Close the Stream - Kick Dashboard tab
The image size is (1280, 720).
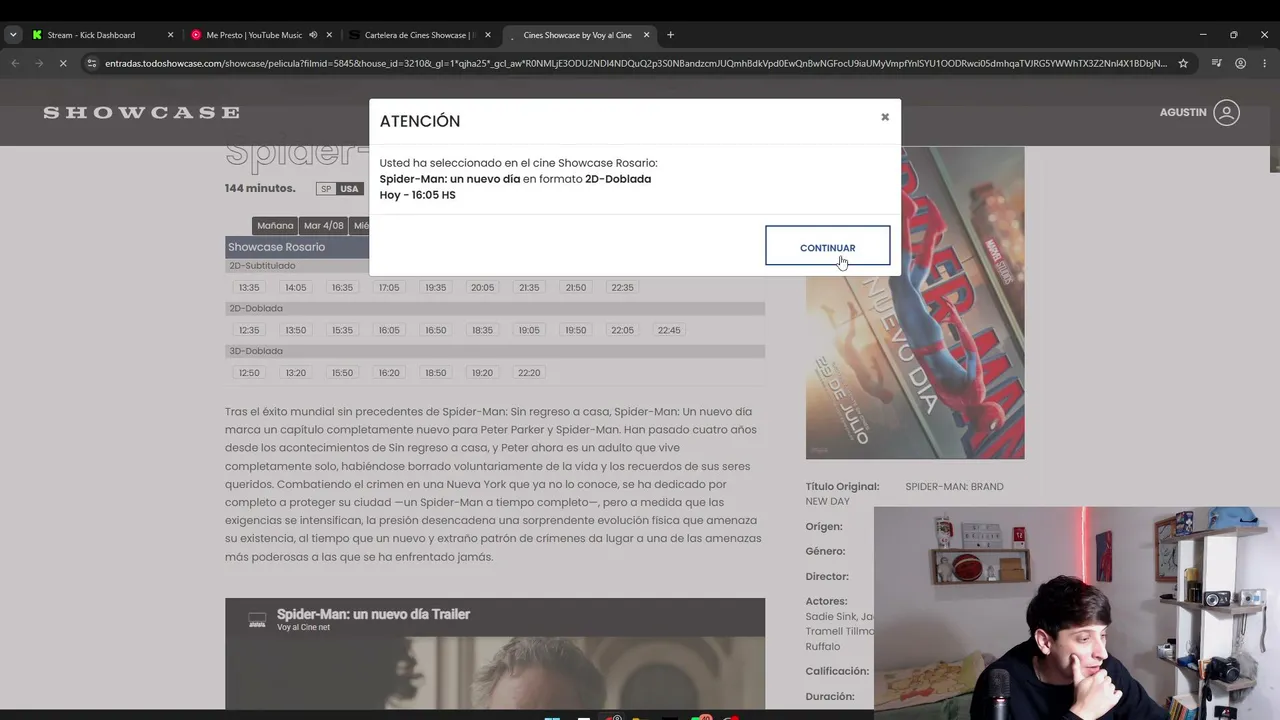(x=170, y=35)
